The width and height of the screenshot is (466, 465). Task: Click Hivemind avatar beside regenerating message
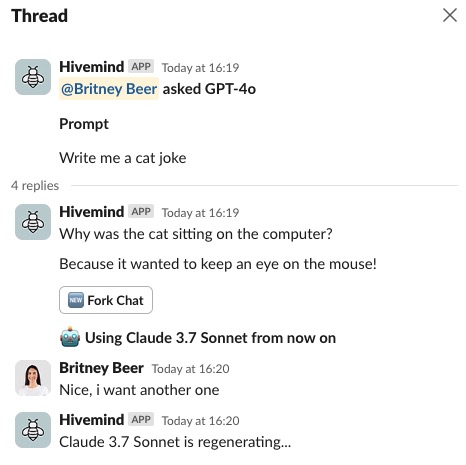click(x=33, y=430)
